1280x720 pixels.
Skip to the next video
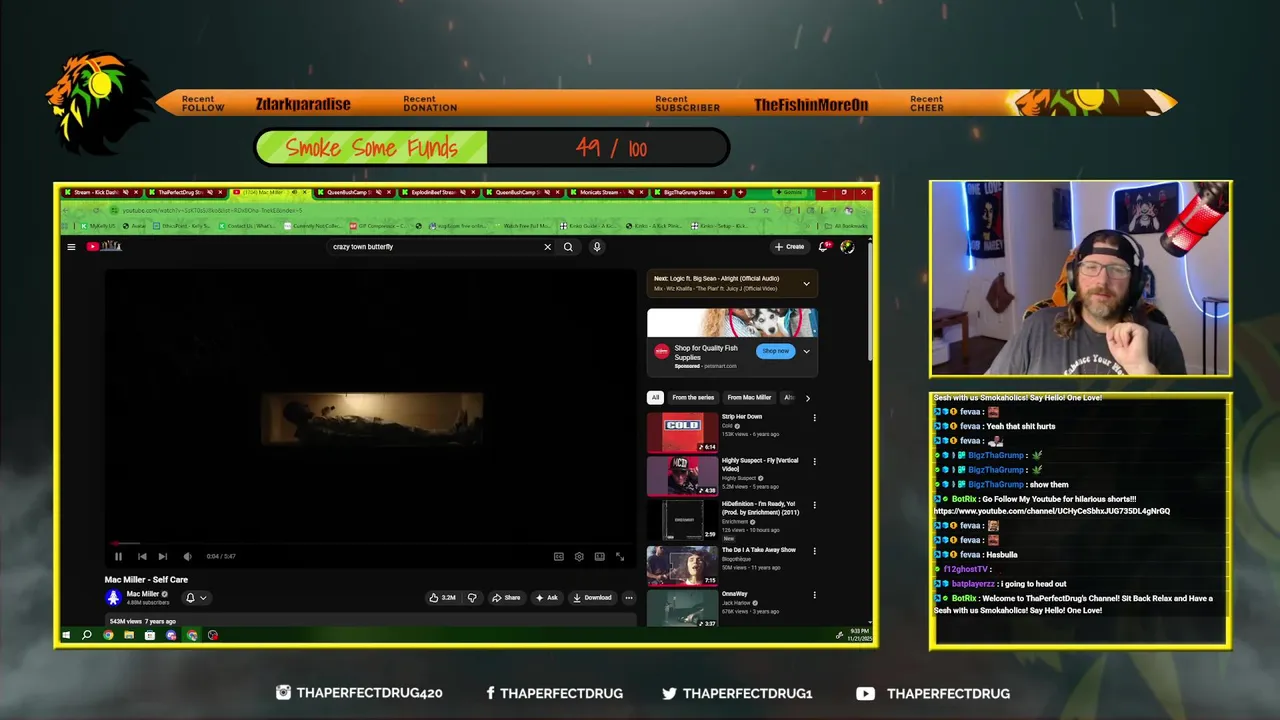pos(163,557)
